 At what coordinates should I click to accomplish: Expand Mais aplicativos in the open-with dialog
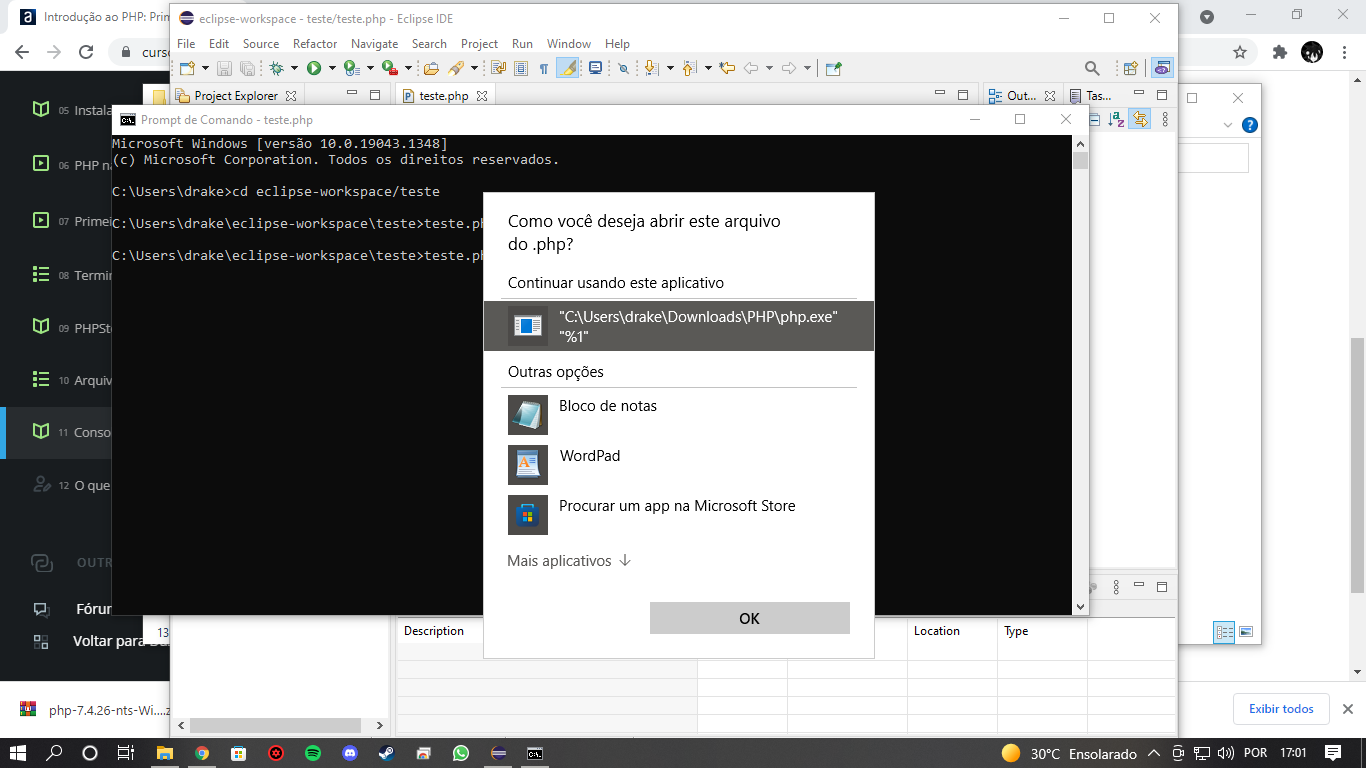(x=569, y=561)
